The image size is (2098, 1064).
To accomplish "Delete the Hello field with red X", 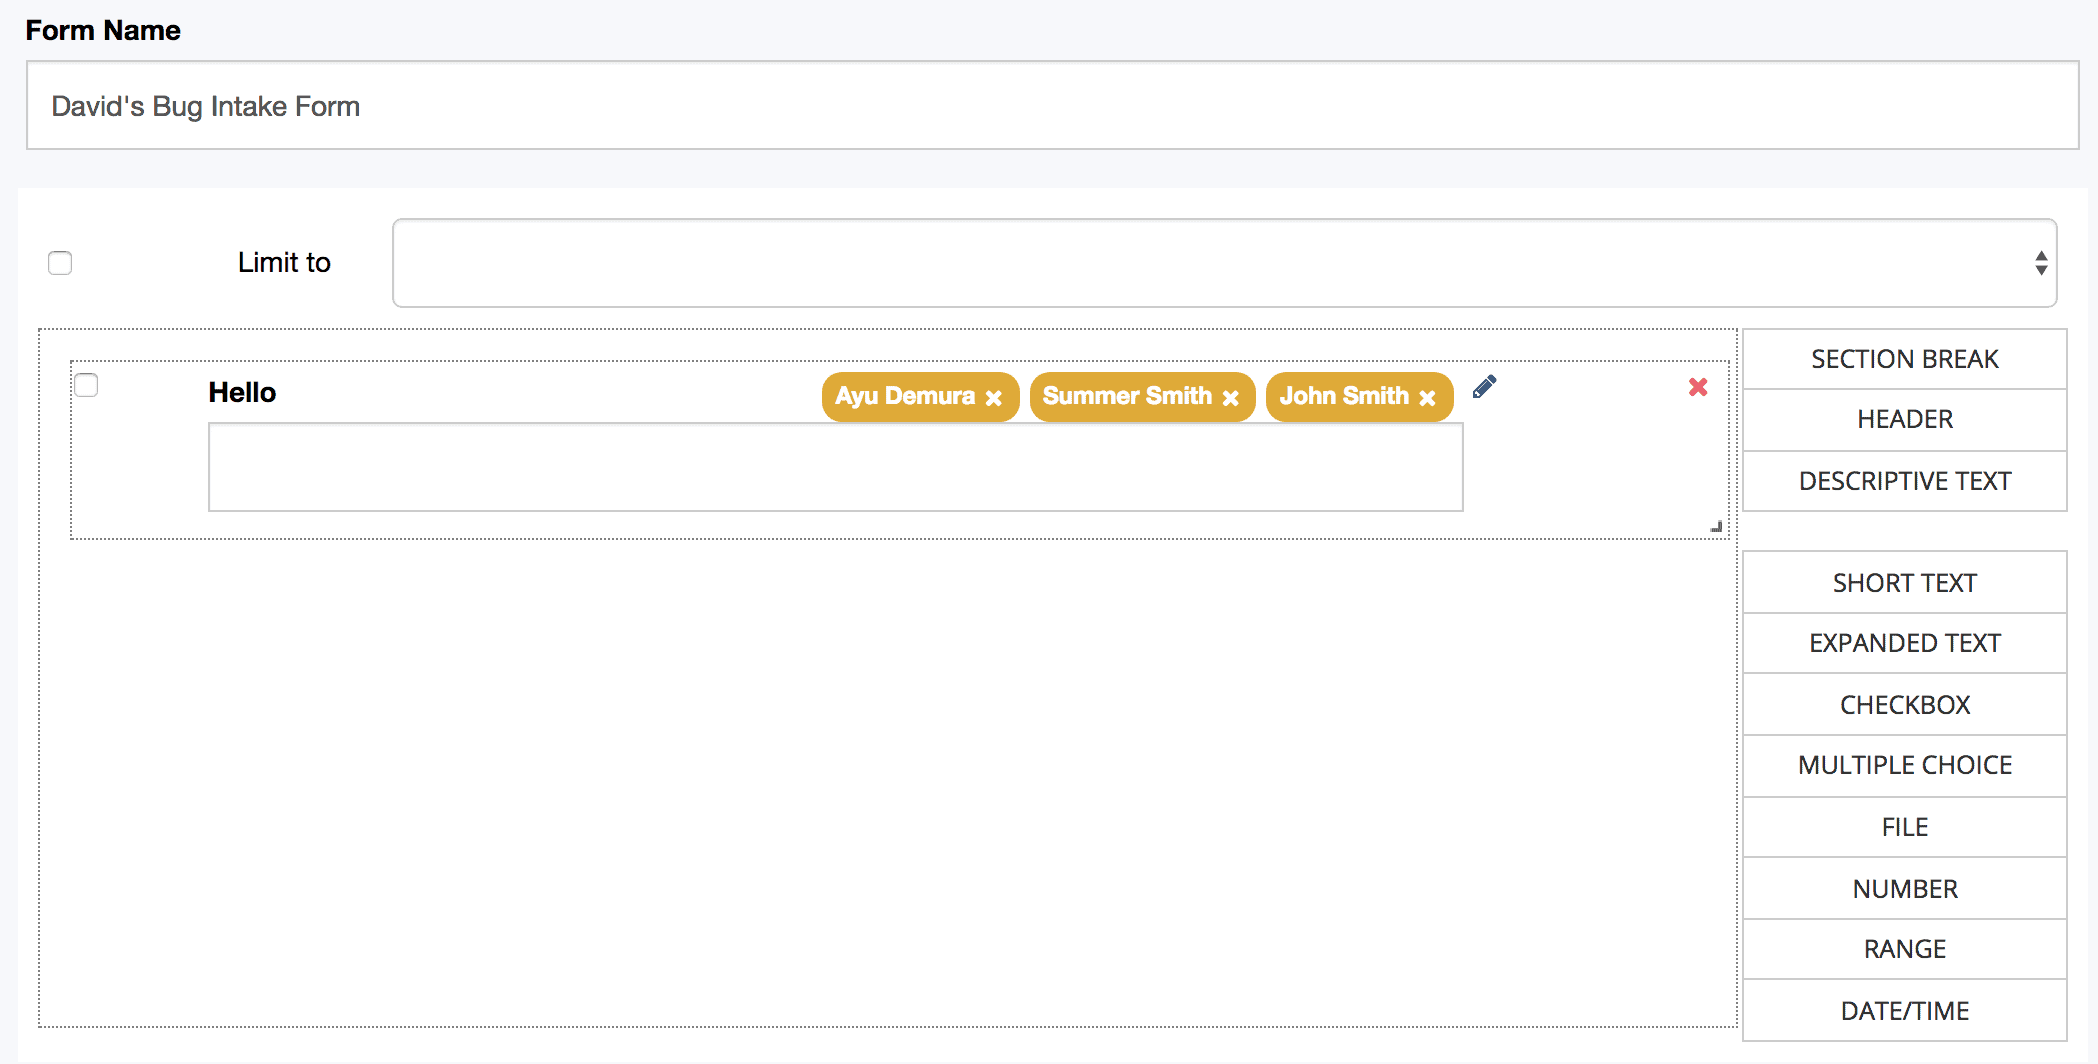I will coord(1698,387).
